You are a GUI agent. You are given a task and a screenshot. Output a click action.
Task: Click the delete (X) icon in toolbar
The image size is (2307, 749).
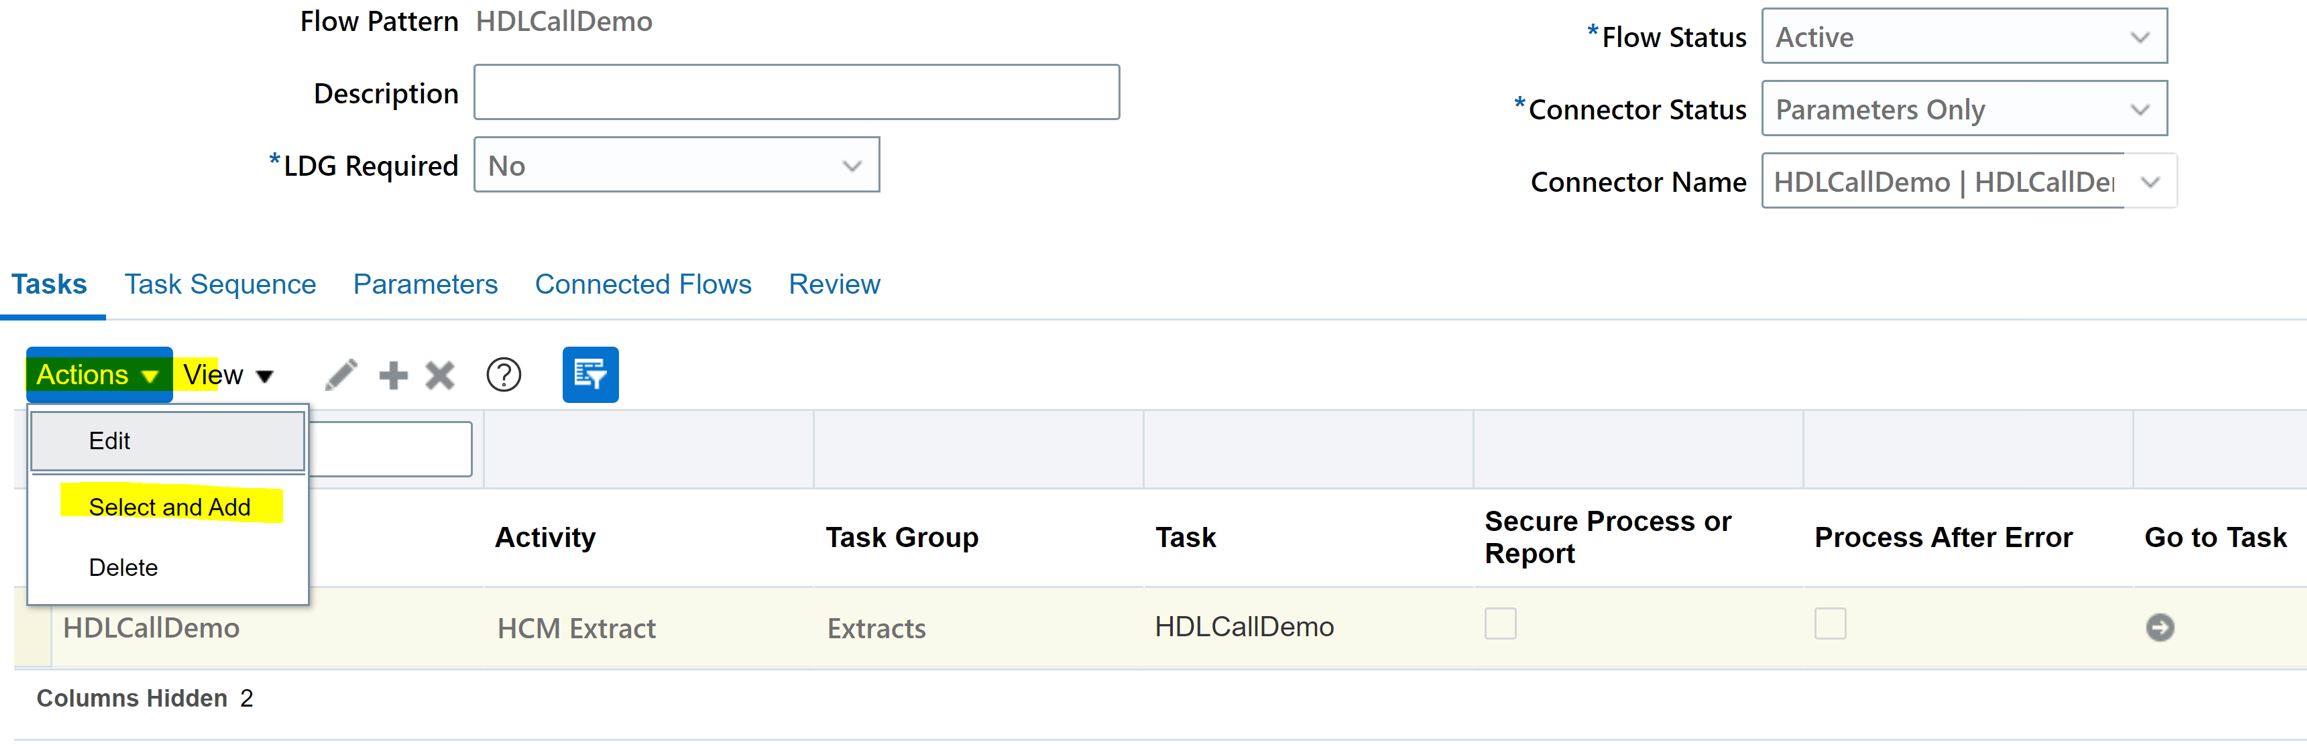click(438, 375)
